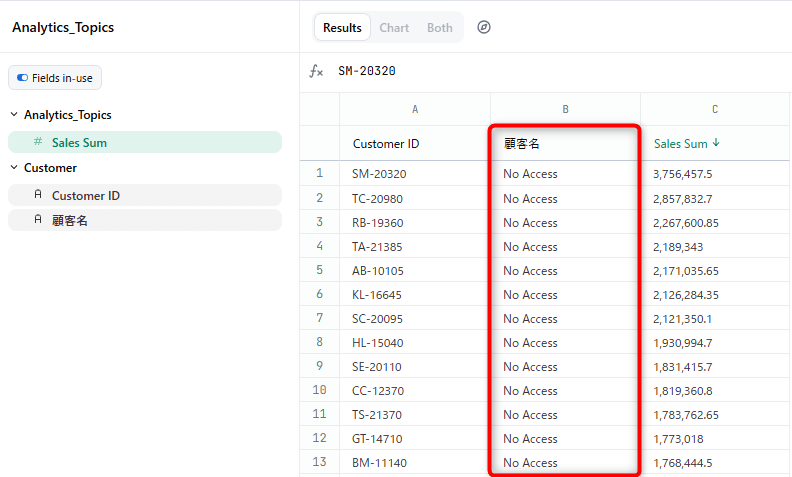Screen dimensions: 792x477
Task: Click cell TA-21385
Action: click(415, 246)
